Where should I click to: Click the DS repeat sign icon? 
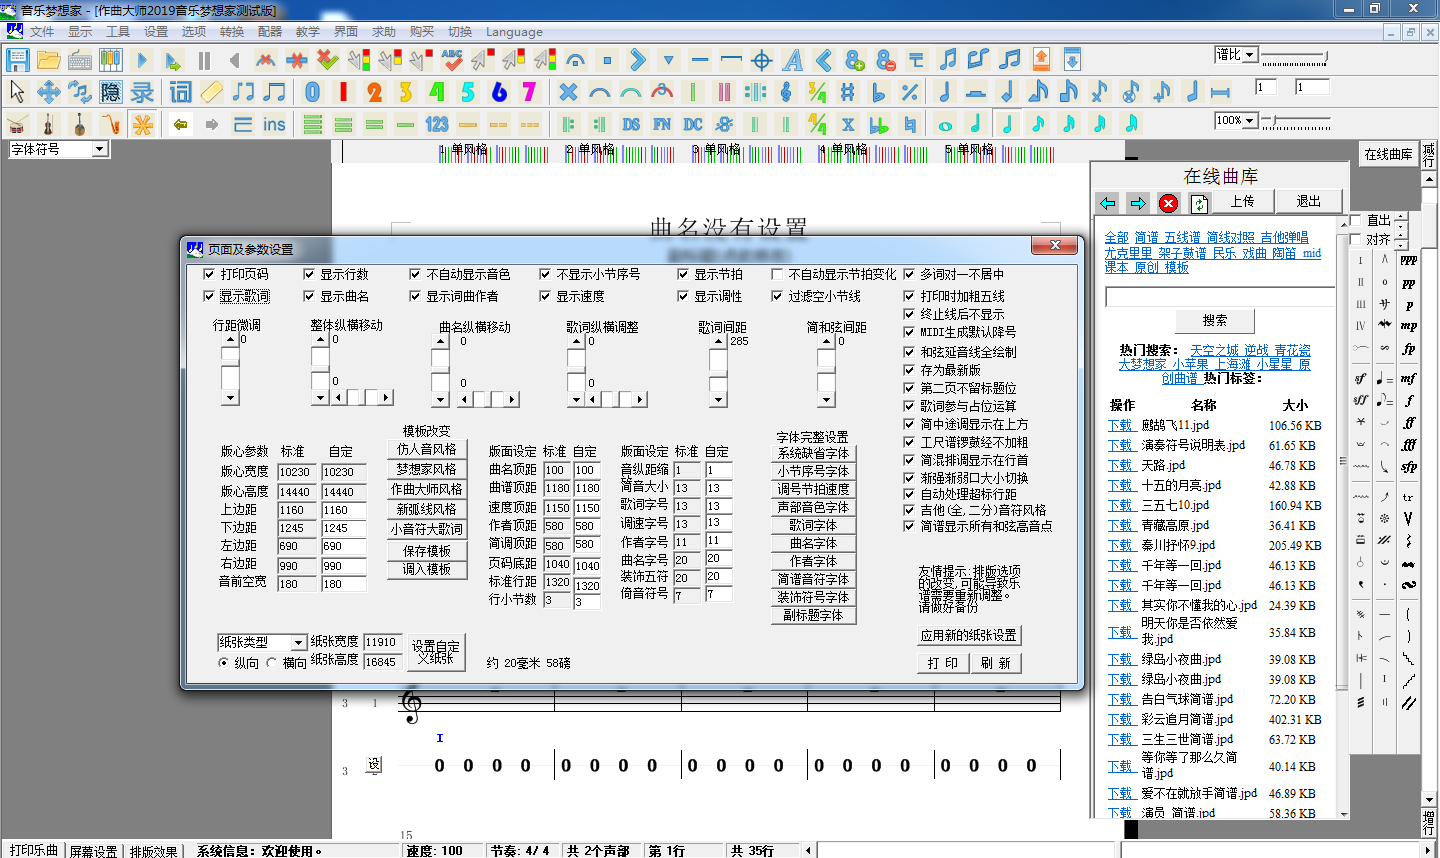click(x=631, y=124)
